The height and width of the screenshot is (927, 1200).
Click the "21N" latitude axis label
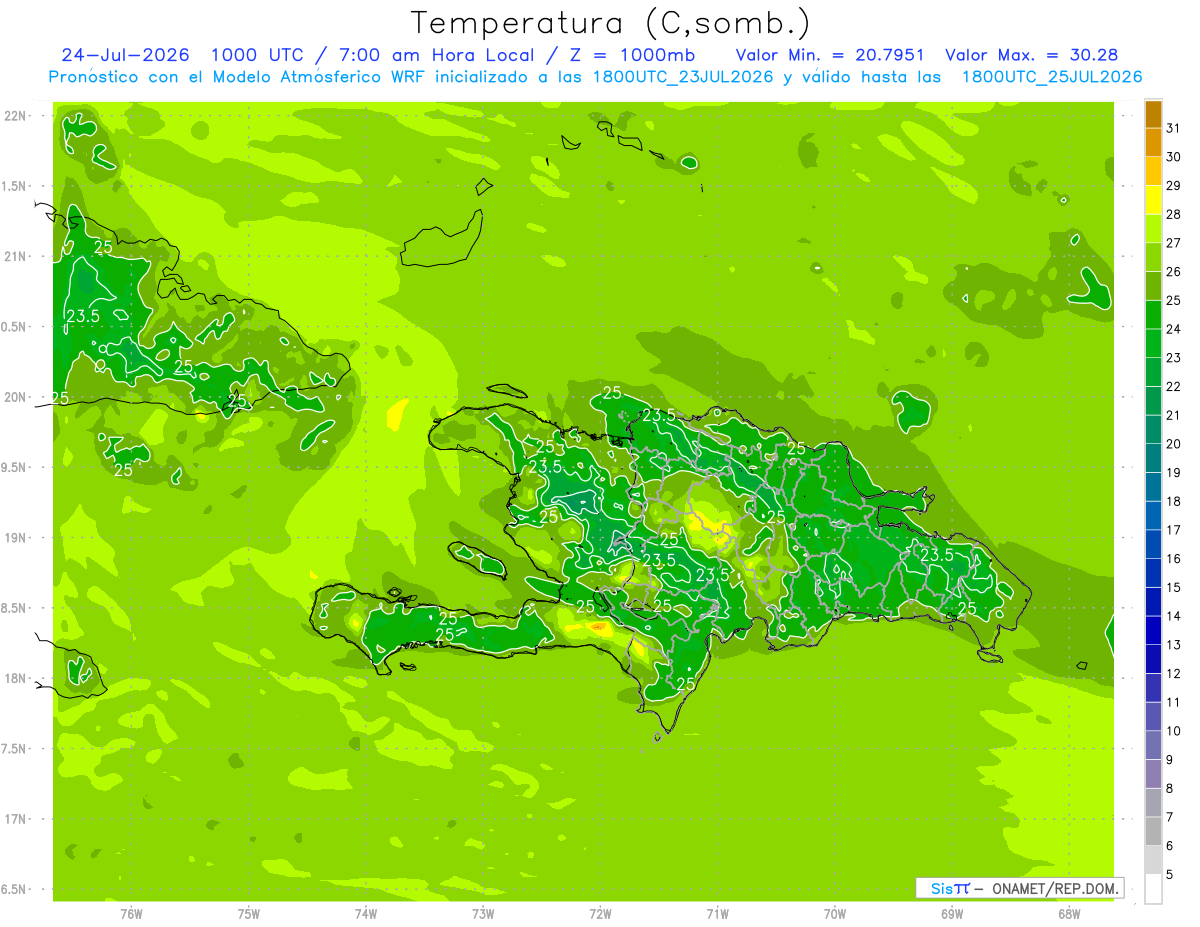click(15, 256)
